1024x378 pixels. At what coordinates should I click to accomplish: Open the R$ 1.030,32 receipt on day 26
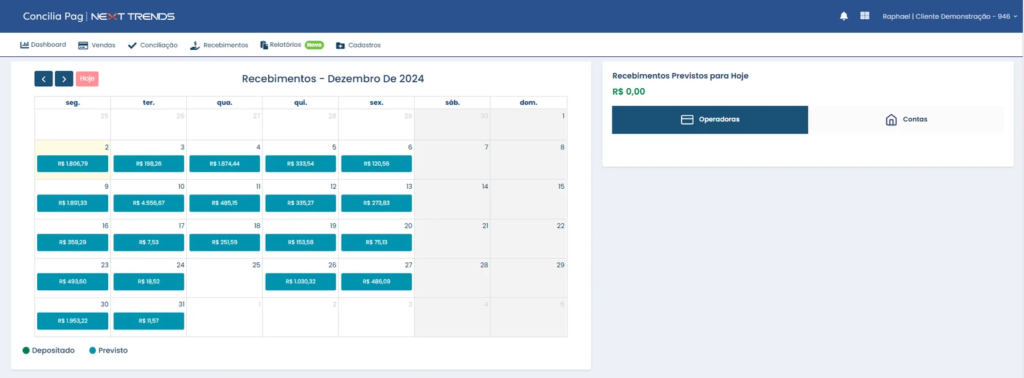click(x=300, y=282)
